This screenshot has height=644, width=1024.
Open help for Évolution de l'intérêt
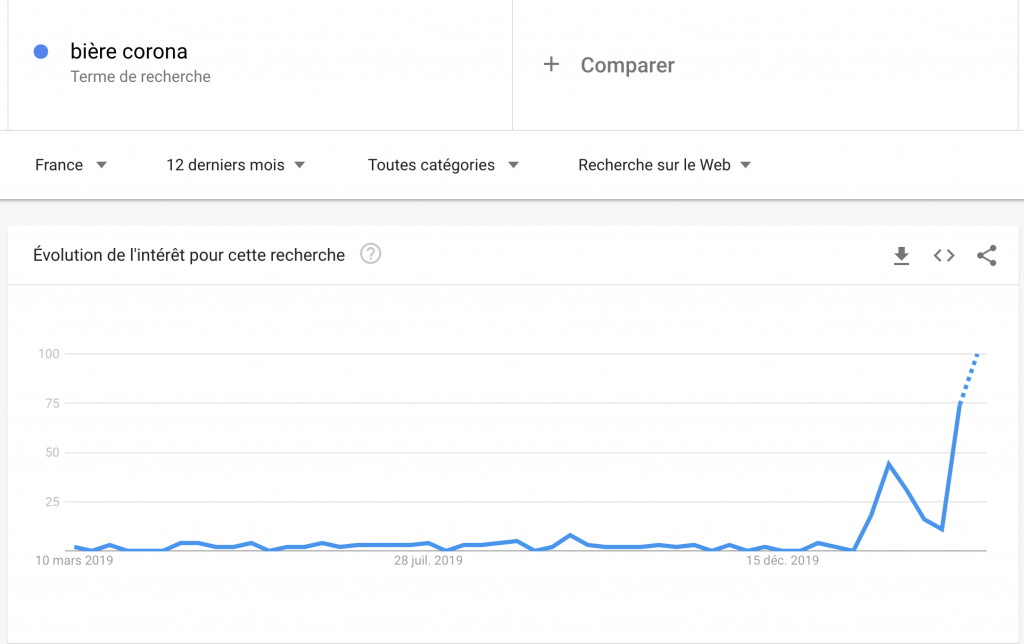(370, 253)
